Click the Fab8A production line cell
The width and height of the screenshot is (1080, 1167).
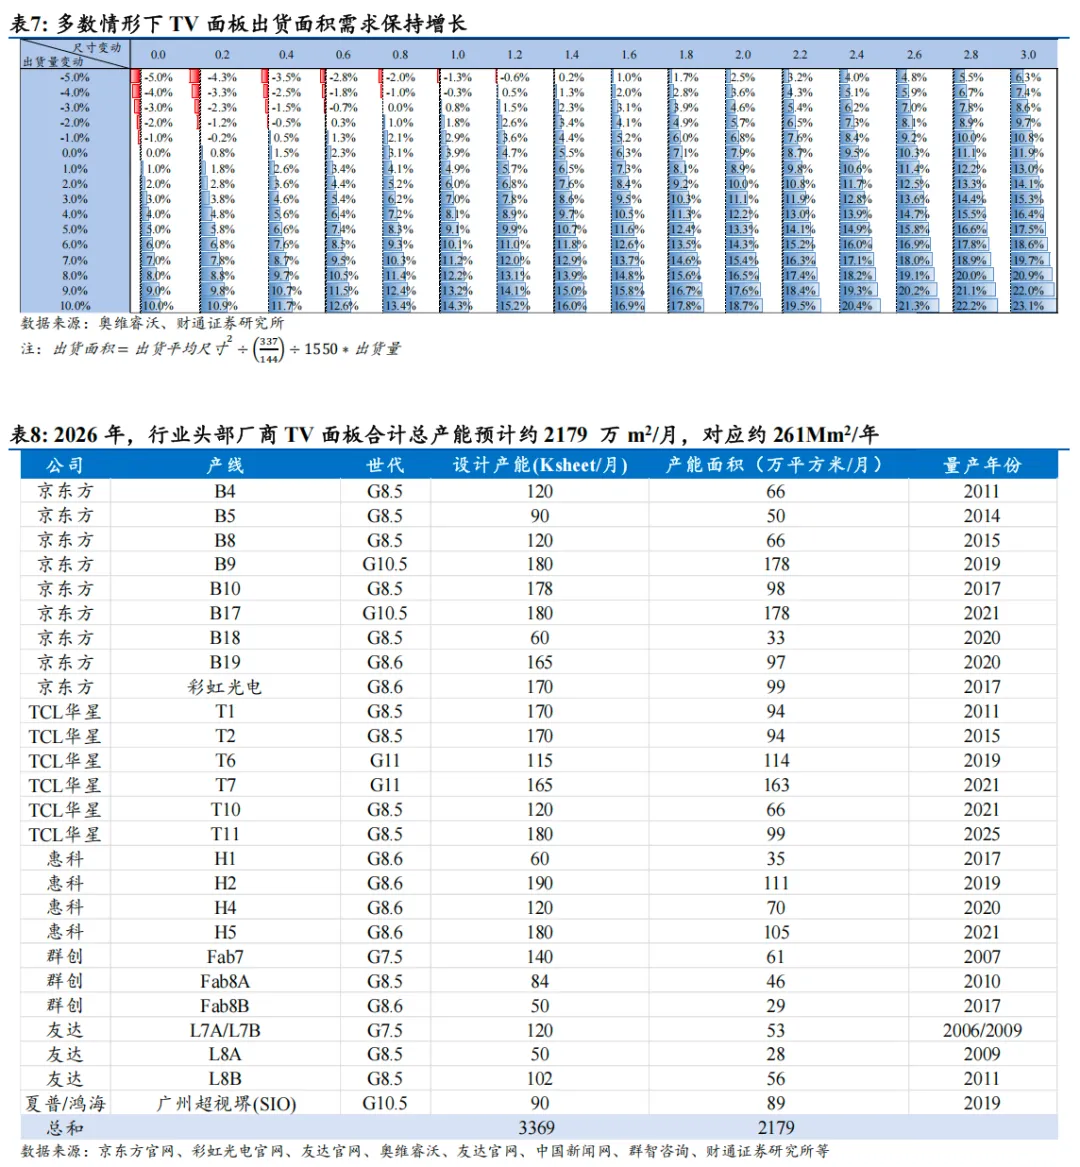coord(225,981)
